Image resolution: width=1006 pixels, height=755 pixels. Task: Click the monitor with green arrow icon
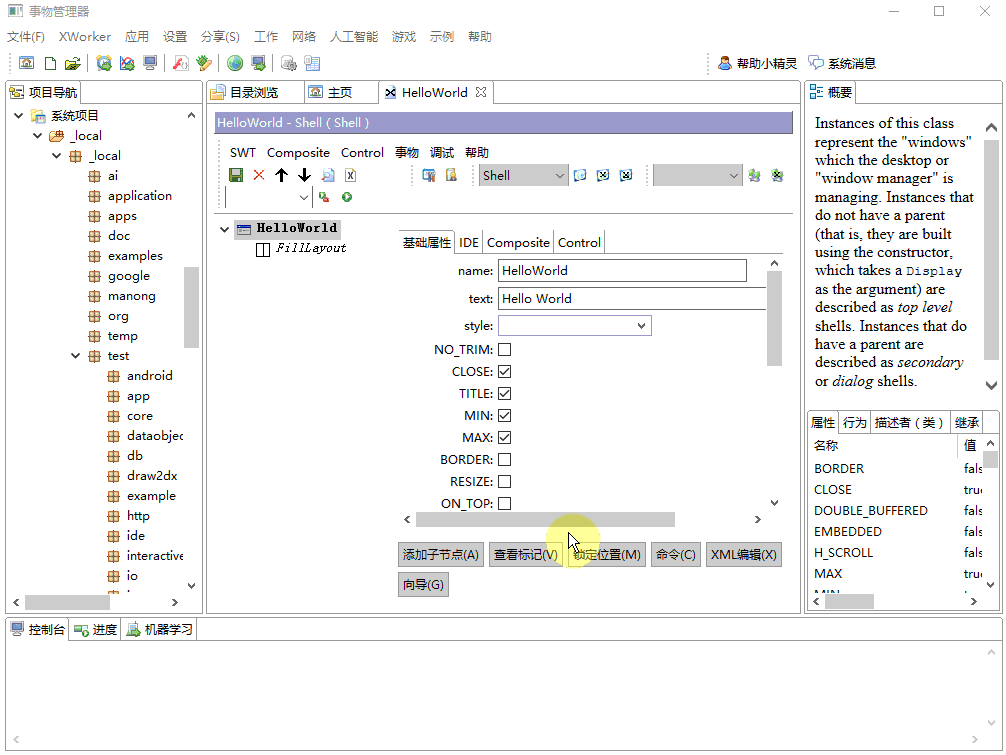click(x=258, y=63)
